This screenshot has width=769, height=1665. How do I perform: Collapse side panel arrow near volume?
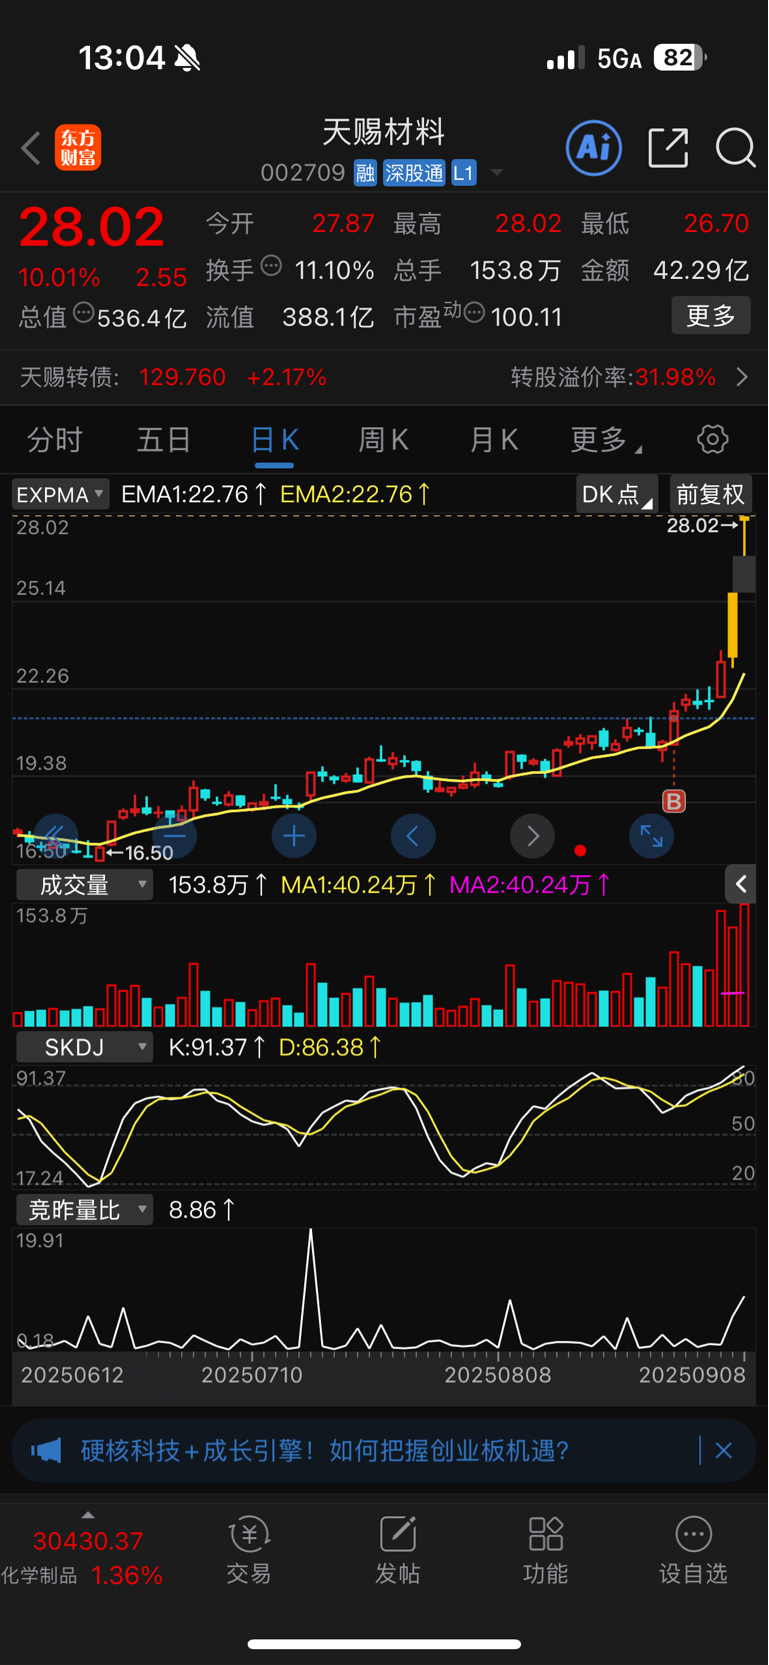pos(740,884)
